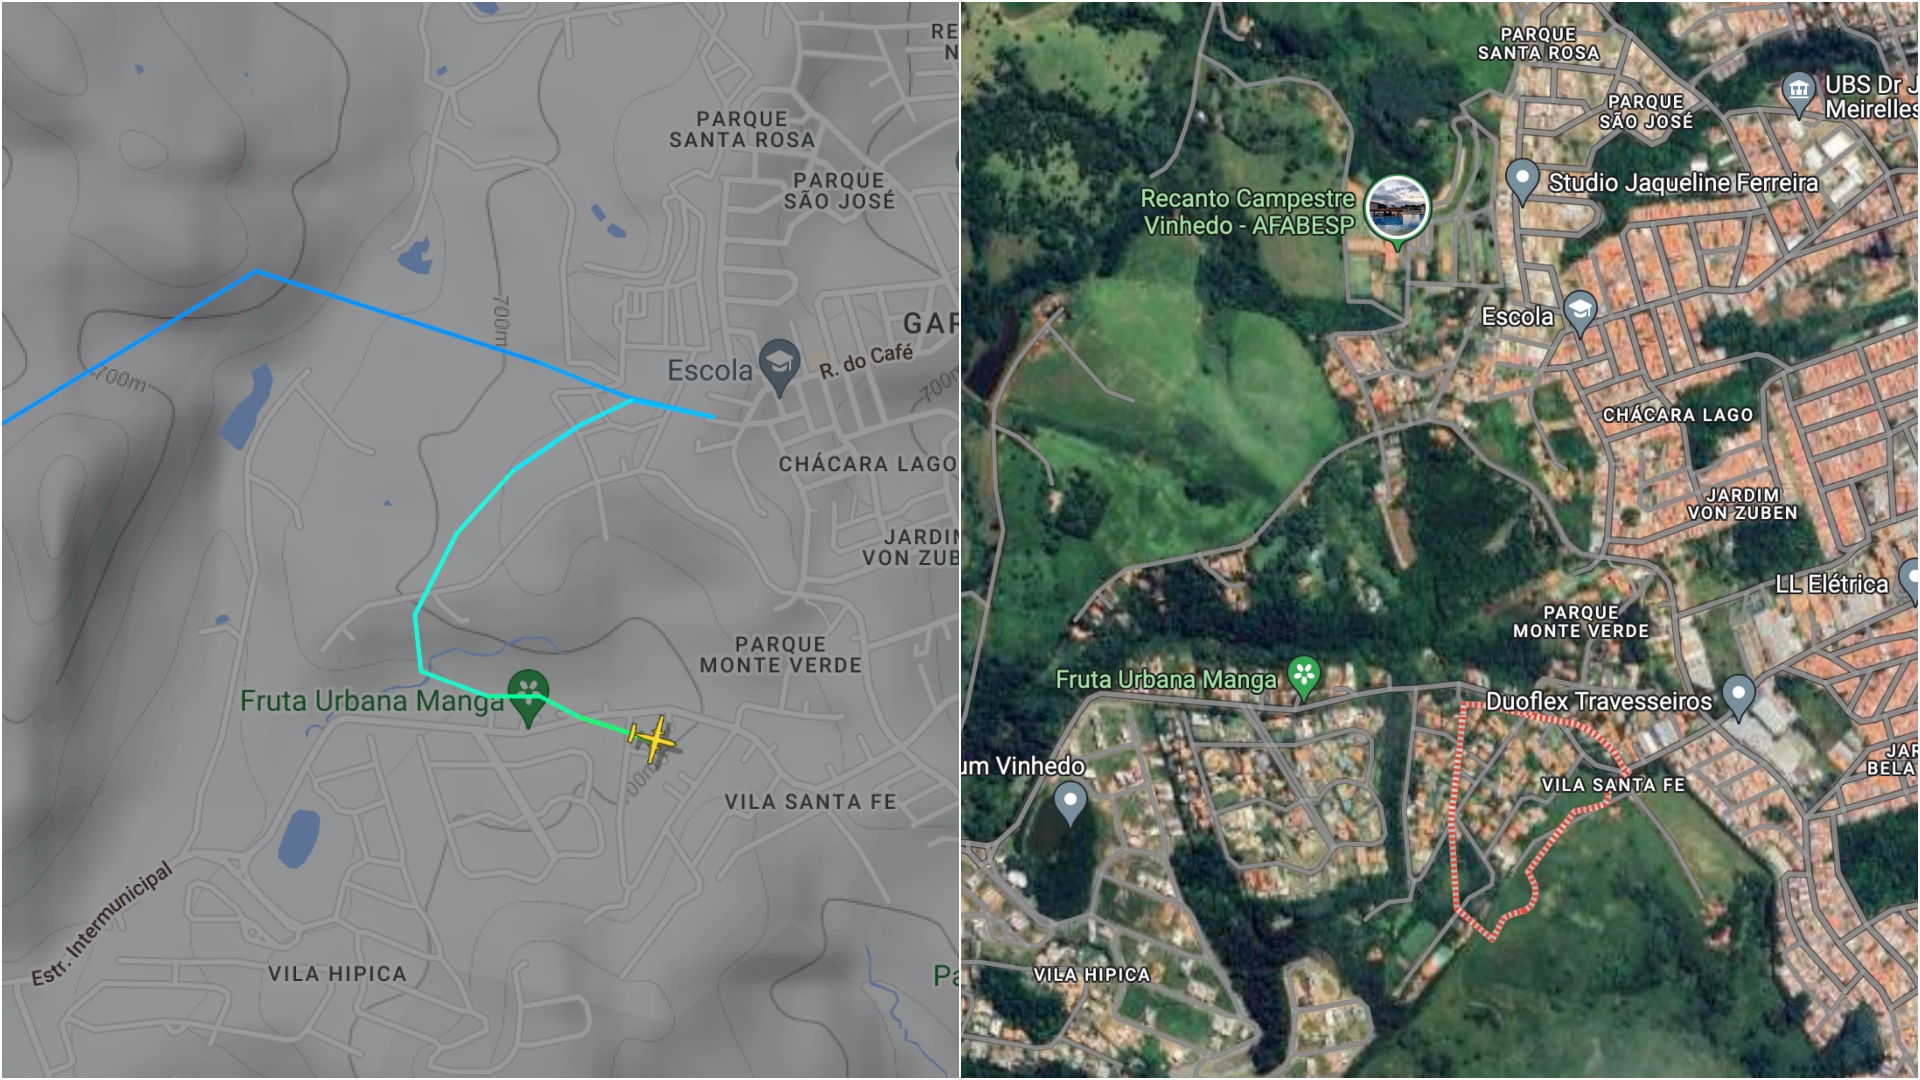1920x1080 pixels.
Task: Click the Vila Santa Fe label inside dotted boundary
Action: [1613, 785]
